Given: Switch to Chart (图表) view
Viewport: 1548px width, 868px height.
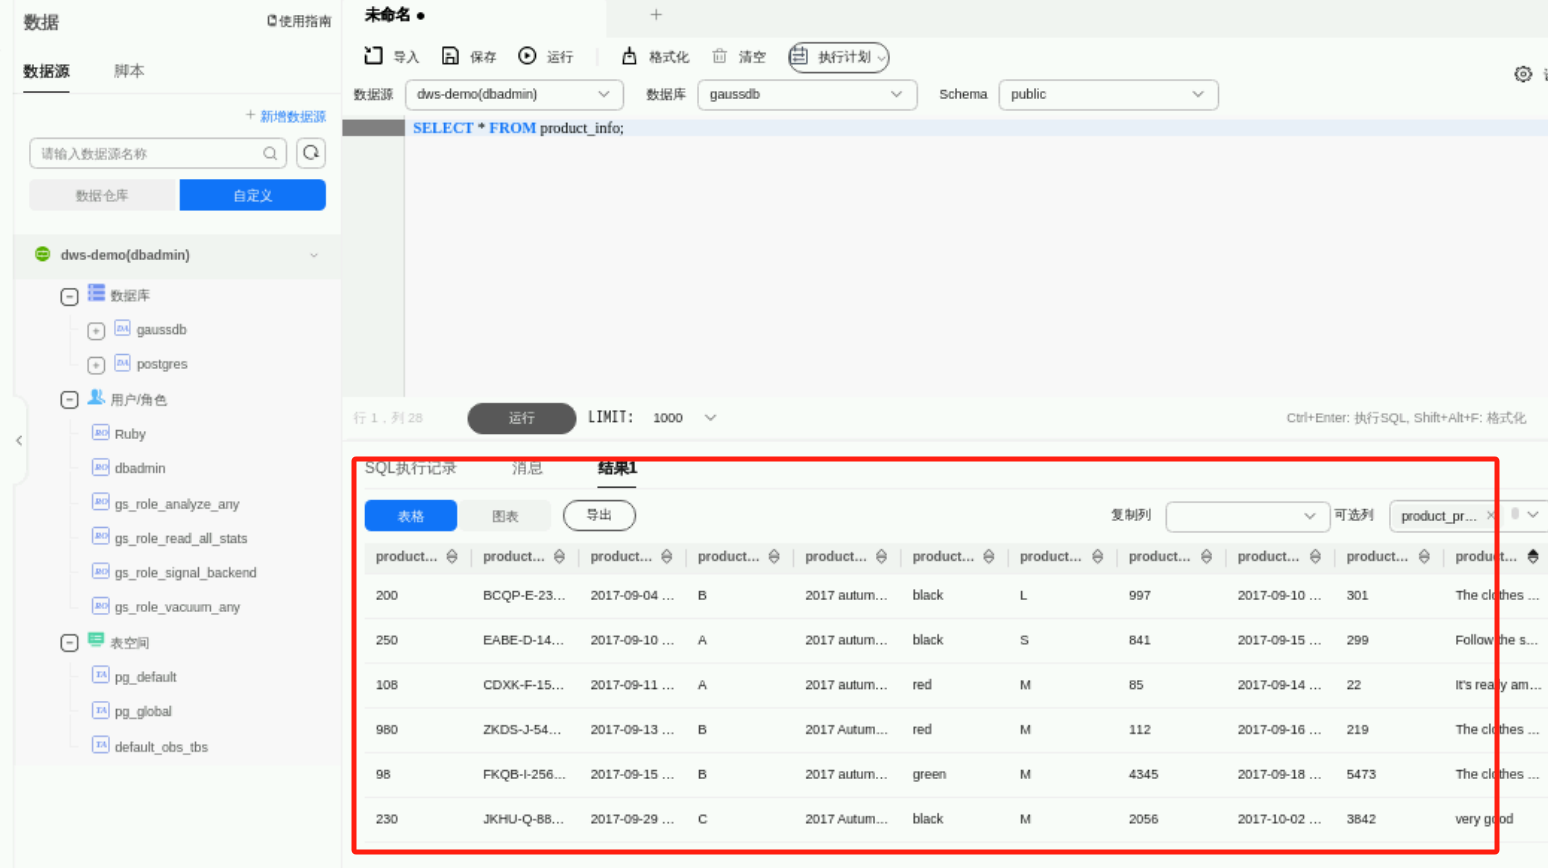Looking at the screenshot, I should (505, 516).
